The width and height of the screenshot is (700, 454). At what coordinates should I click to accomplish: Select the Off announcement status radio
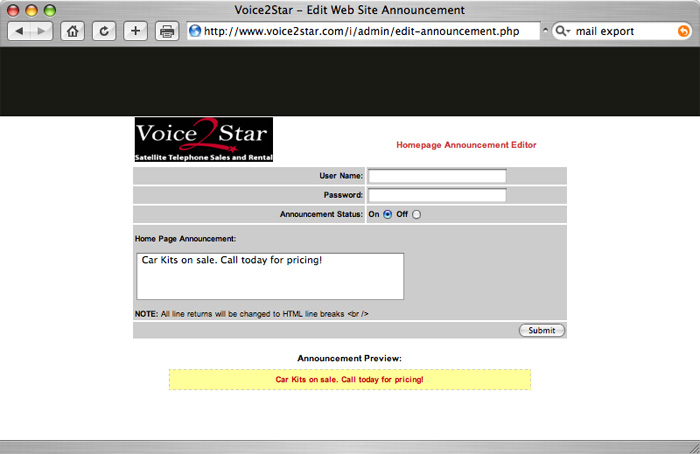tap(417, 214)
